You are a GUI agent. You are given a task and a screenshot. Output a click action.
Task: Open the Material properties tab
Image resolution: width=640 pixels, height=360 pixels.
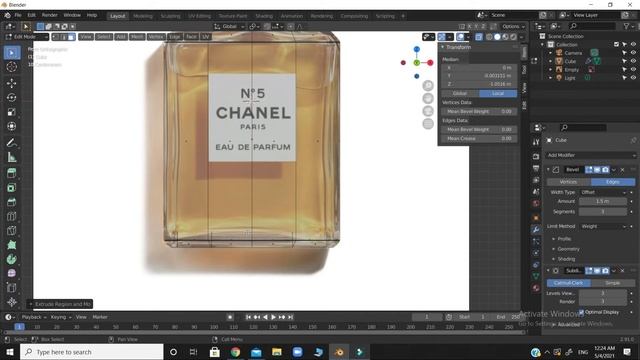(536, 288)
